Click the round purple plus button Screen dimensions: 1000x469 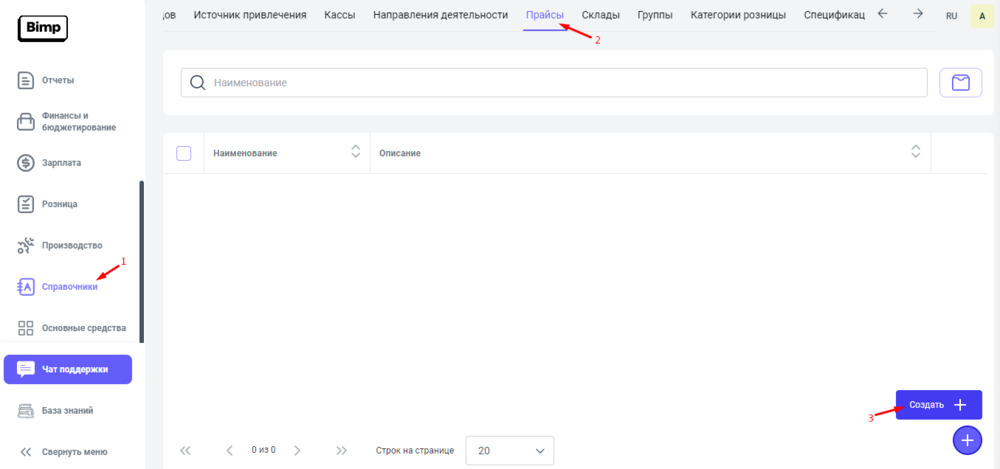tap(967, 439)
